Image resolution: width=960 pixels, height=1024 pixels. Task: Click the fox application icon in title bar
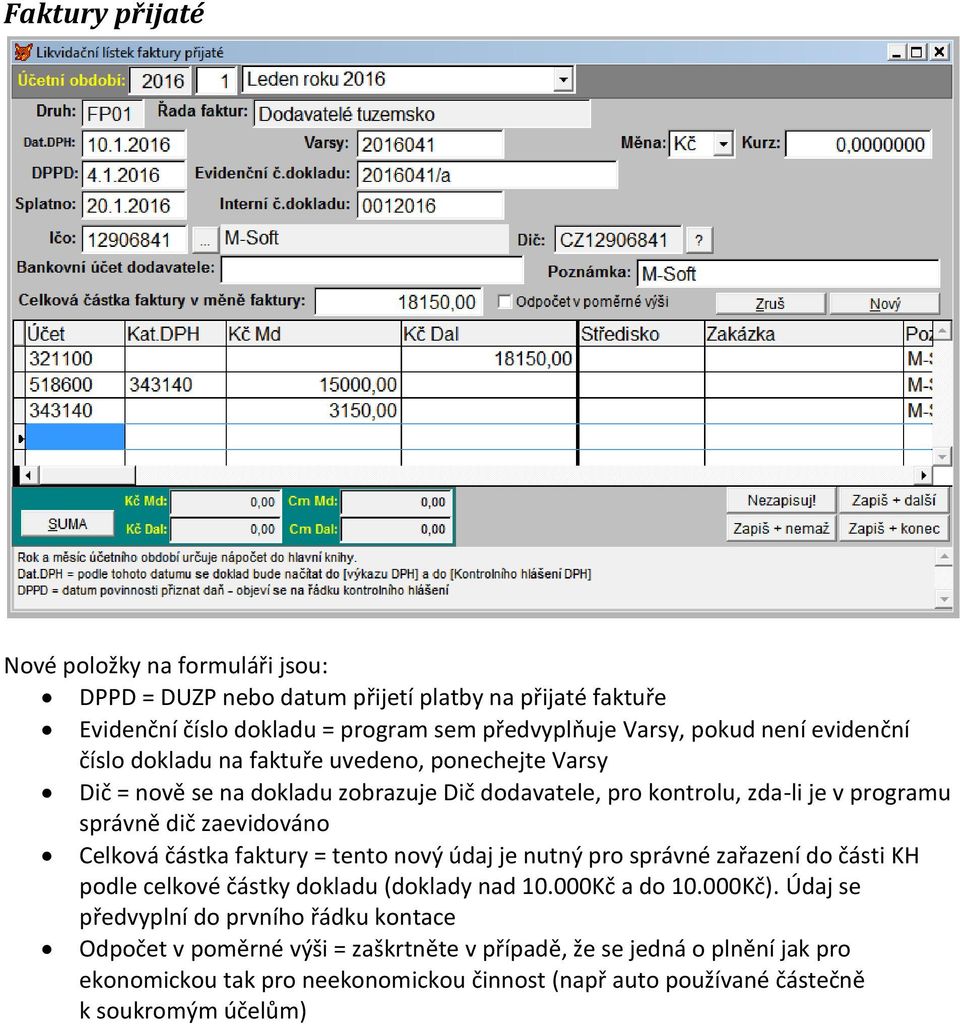pyautogui.click(x=24, y=52)
